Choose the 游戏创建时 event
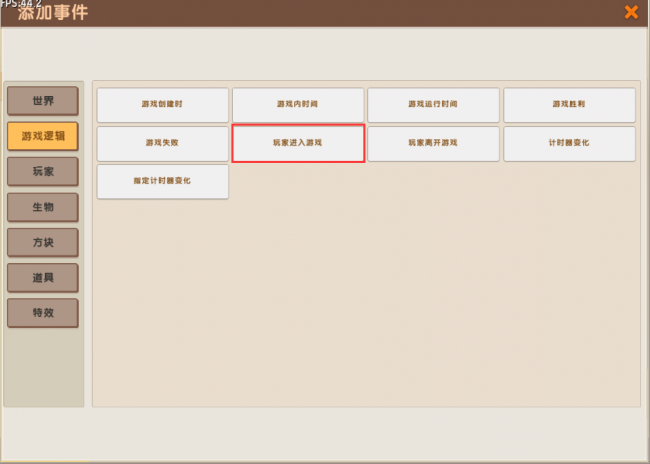 tap(162, 104)
